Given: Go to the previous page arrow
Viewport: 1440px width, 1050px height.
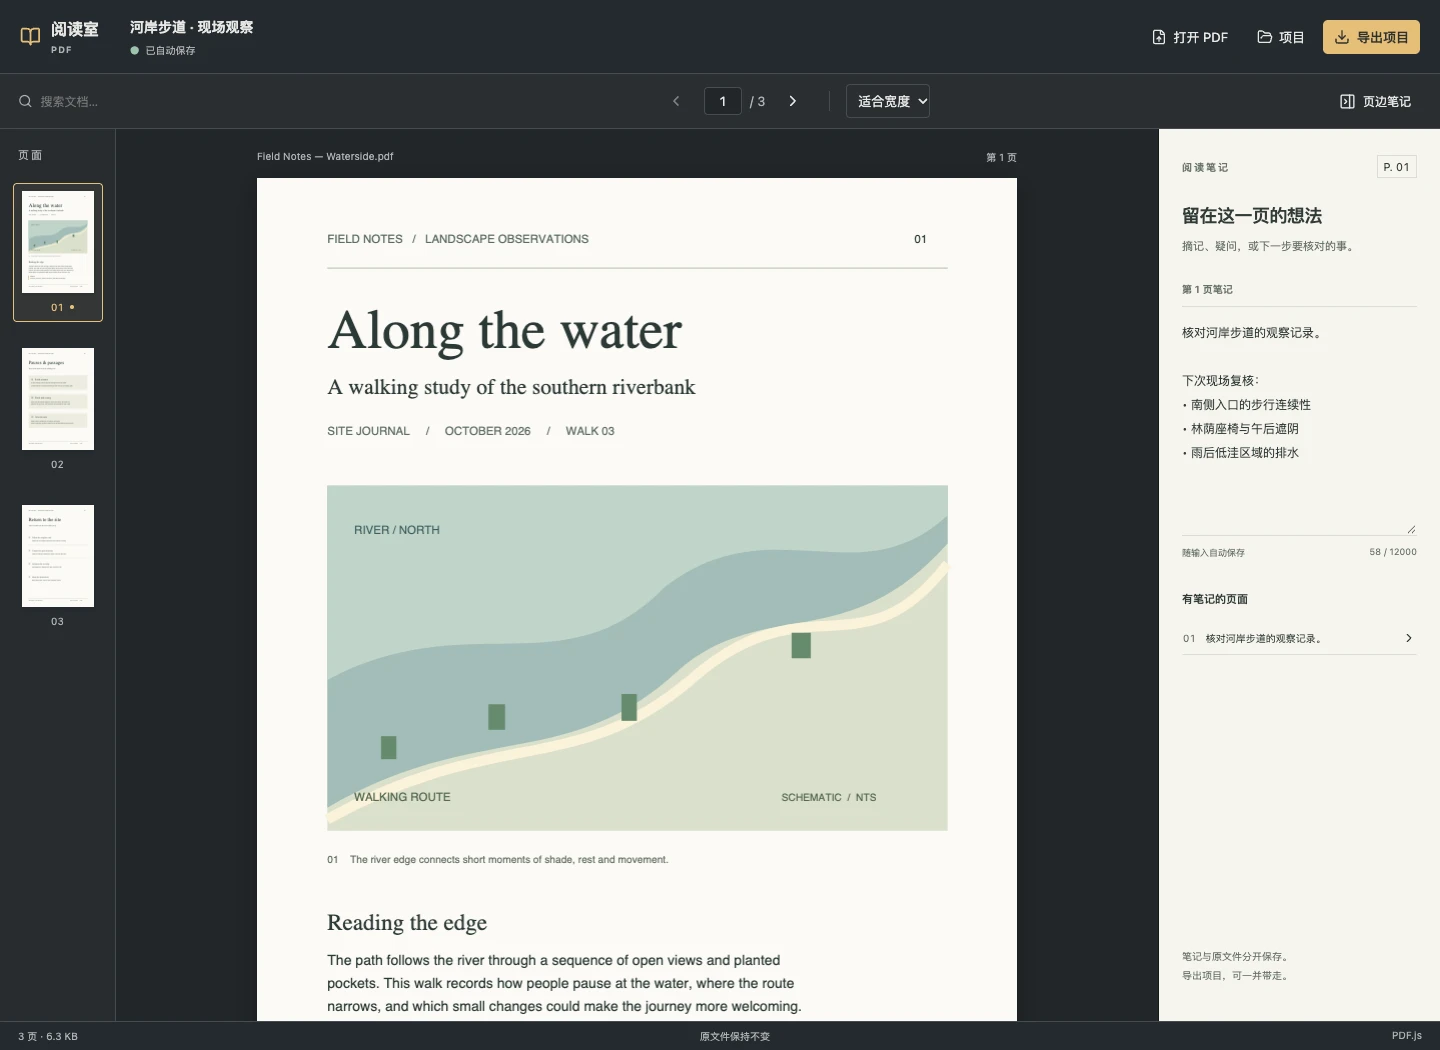Looking at the screenshot, I should click(x=676, y=101).
